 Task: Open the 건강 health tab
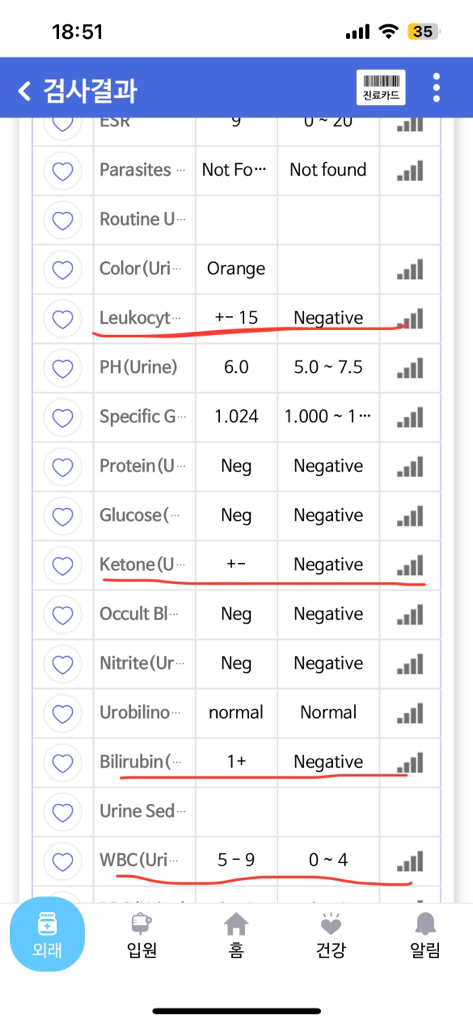[331, 936]
